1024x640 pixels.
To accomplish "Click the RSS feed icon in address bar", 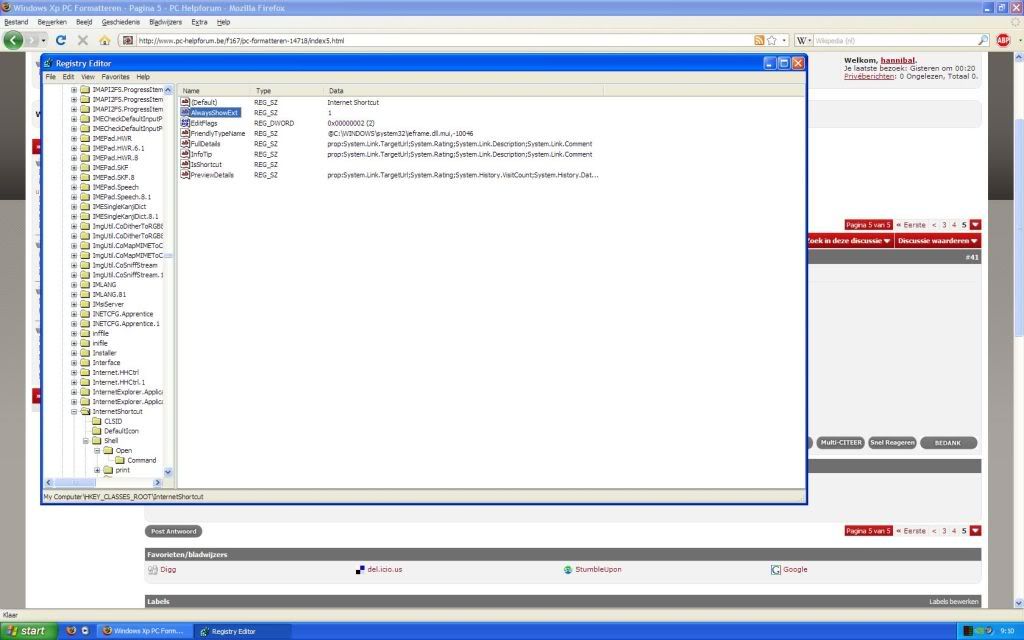I will coord(760,40).
